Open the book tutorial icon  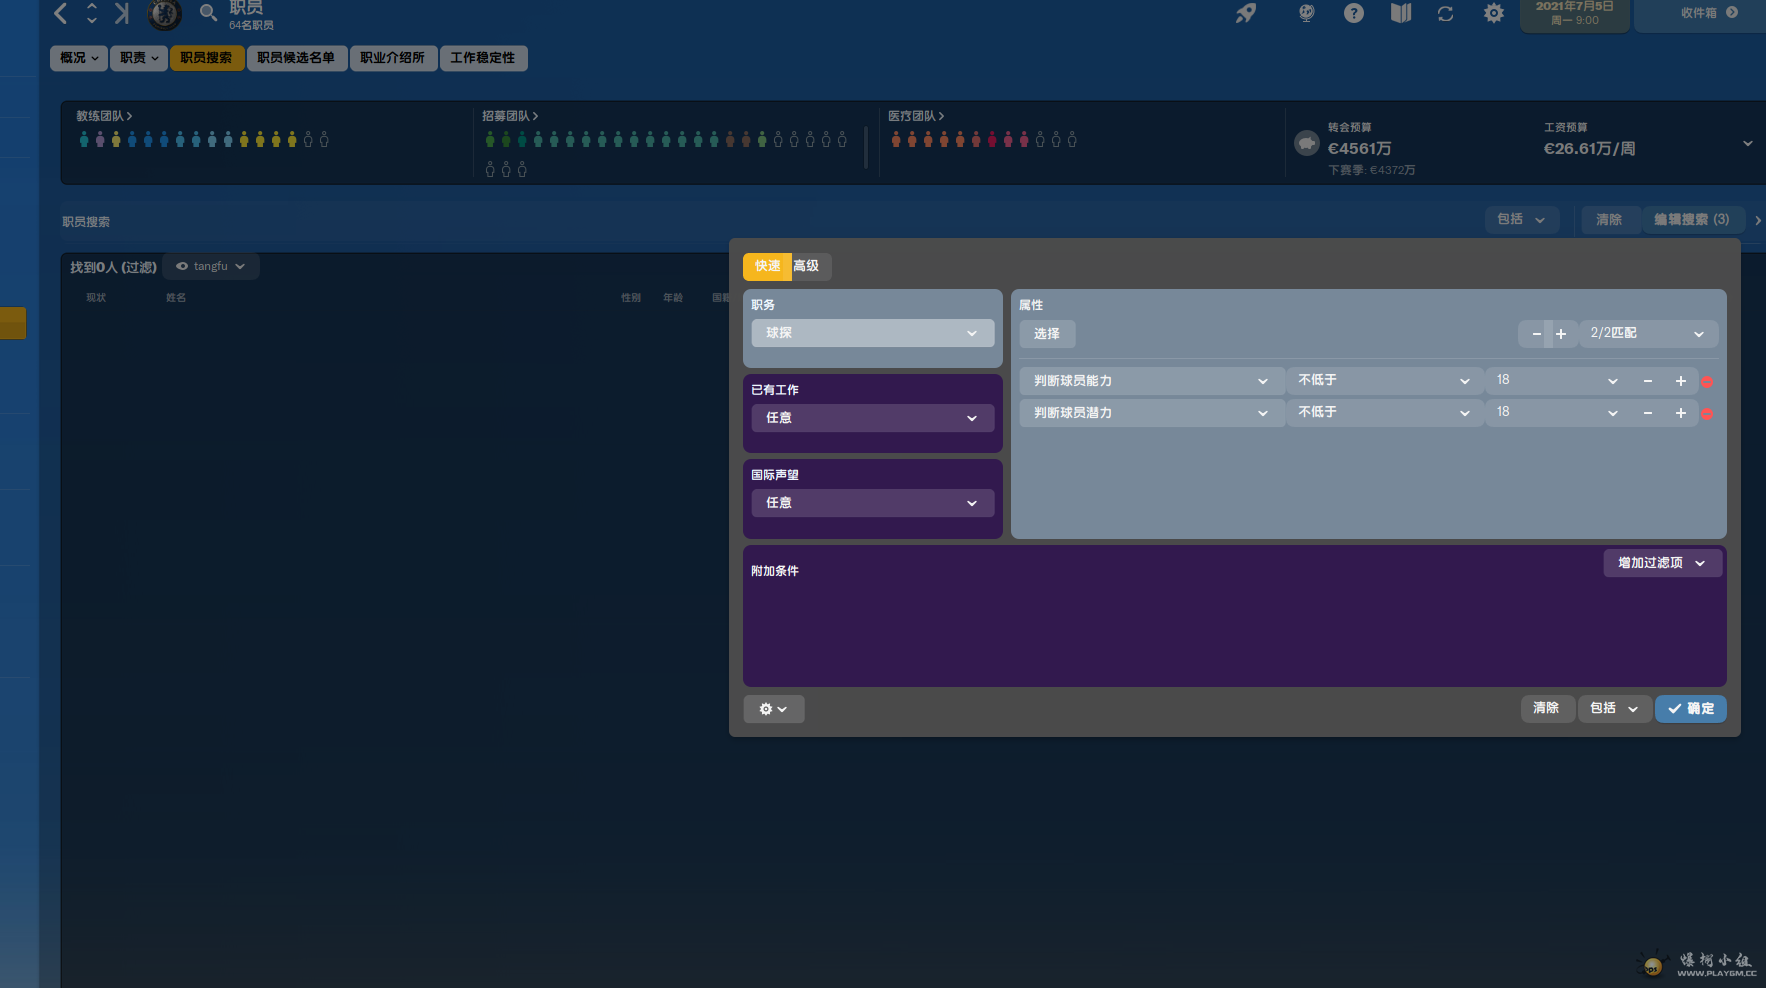(x=1401, y=14)
